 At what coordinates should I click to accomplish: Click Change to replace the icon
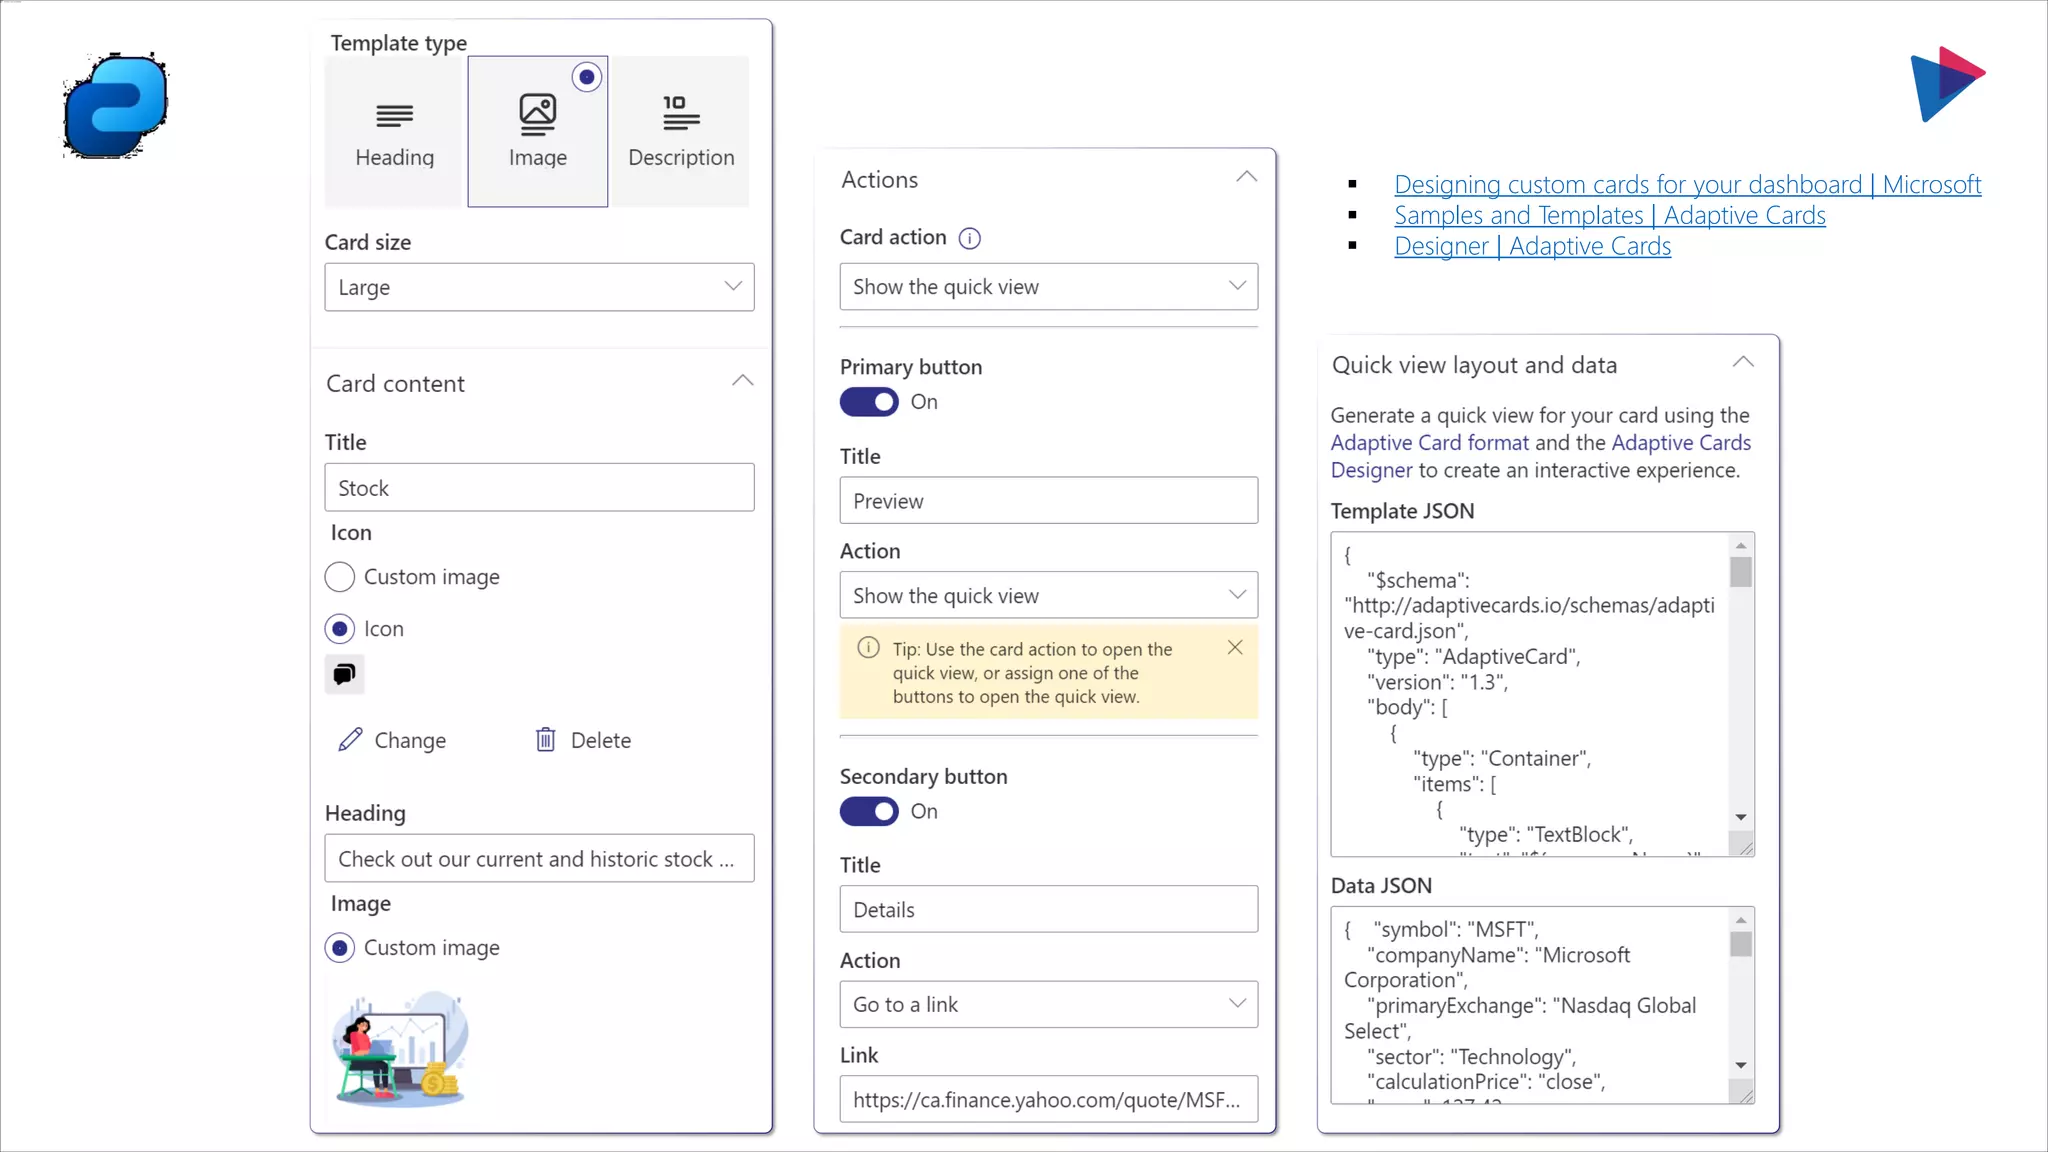392,740
